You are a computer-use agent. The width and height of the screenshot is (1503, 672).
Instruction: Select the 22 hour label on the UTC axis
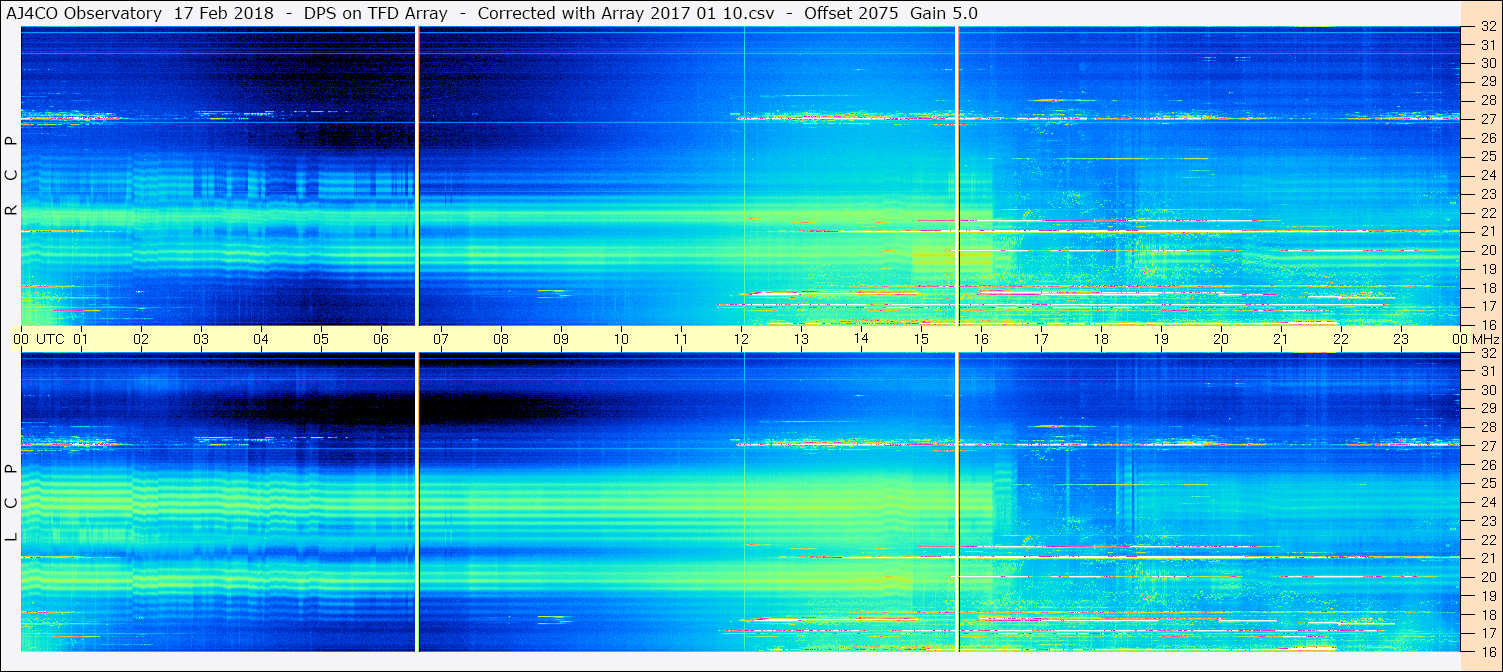pos(1341,339)
